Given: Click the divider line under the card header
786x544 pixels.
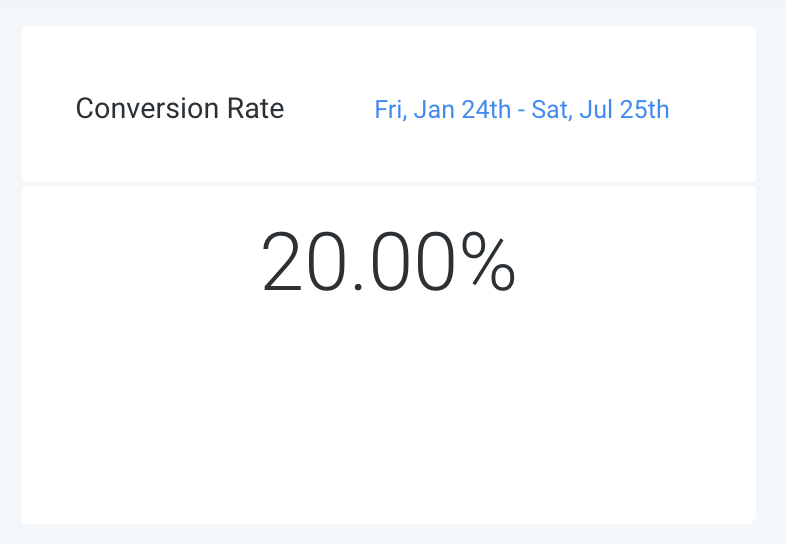Looking at the screenshot, I should point(388,184).
